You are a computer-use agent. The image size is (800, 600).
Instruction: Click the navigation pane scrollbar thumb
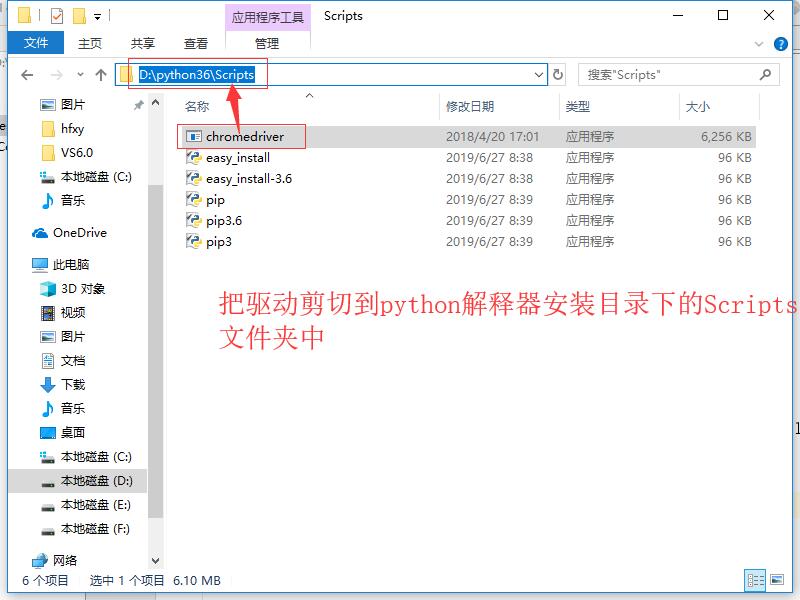pos(156,351)
